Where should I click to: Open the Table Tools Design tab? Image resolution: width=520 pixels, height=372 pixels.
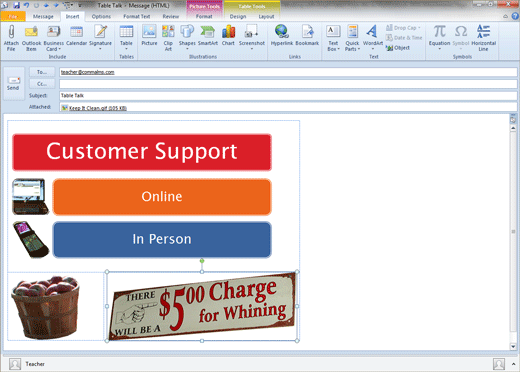coord(238,16)
